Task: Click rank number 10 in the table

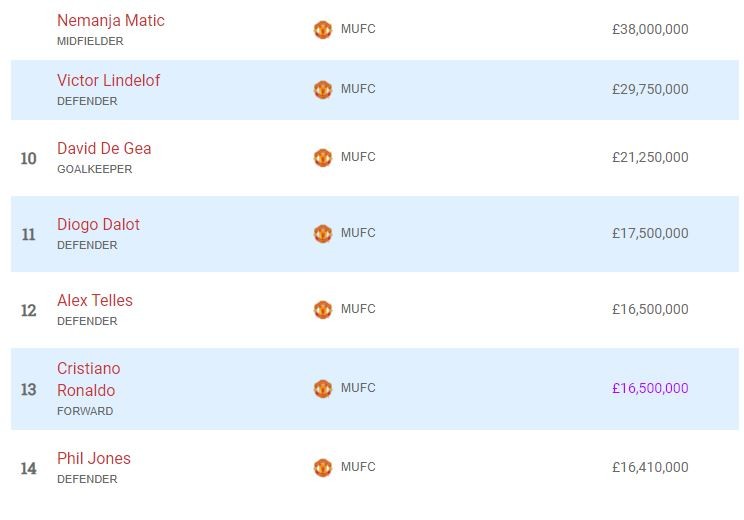Action: pos(28,159)
